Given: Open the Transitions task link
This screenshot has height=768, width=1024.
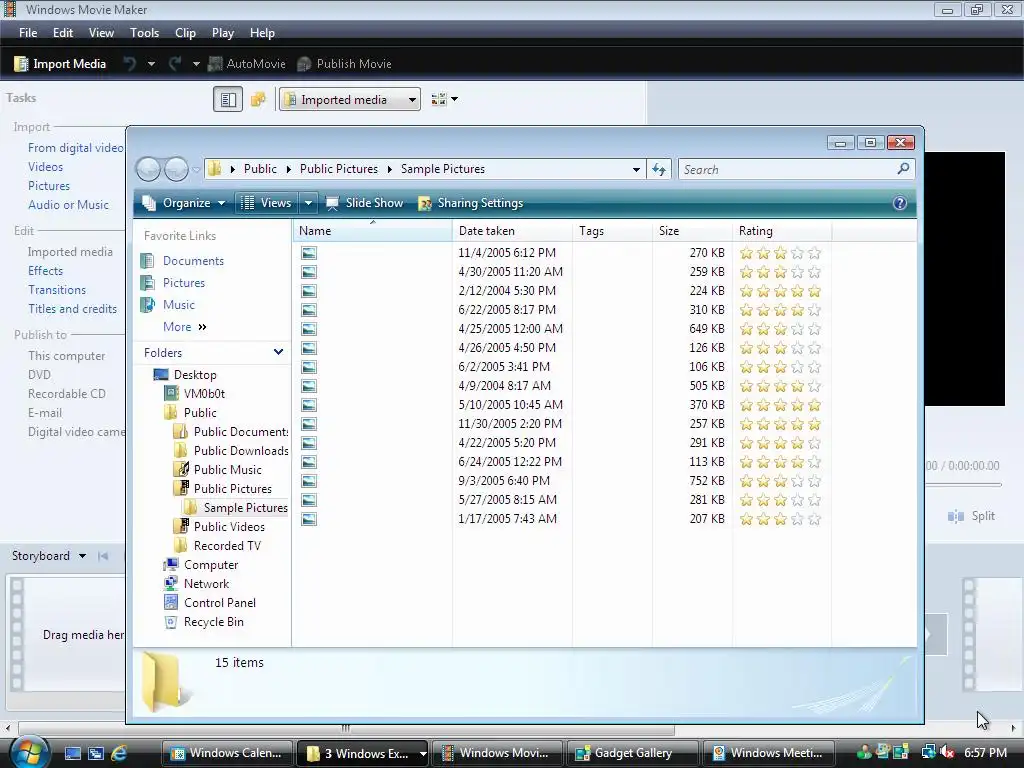Looking at the screenshot, I should tap(57, 289).
